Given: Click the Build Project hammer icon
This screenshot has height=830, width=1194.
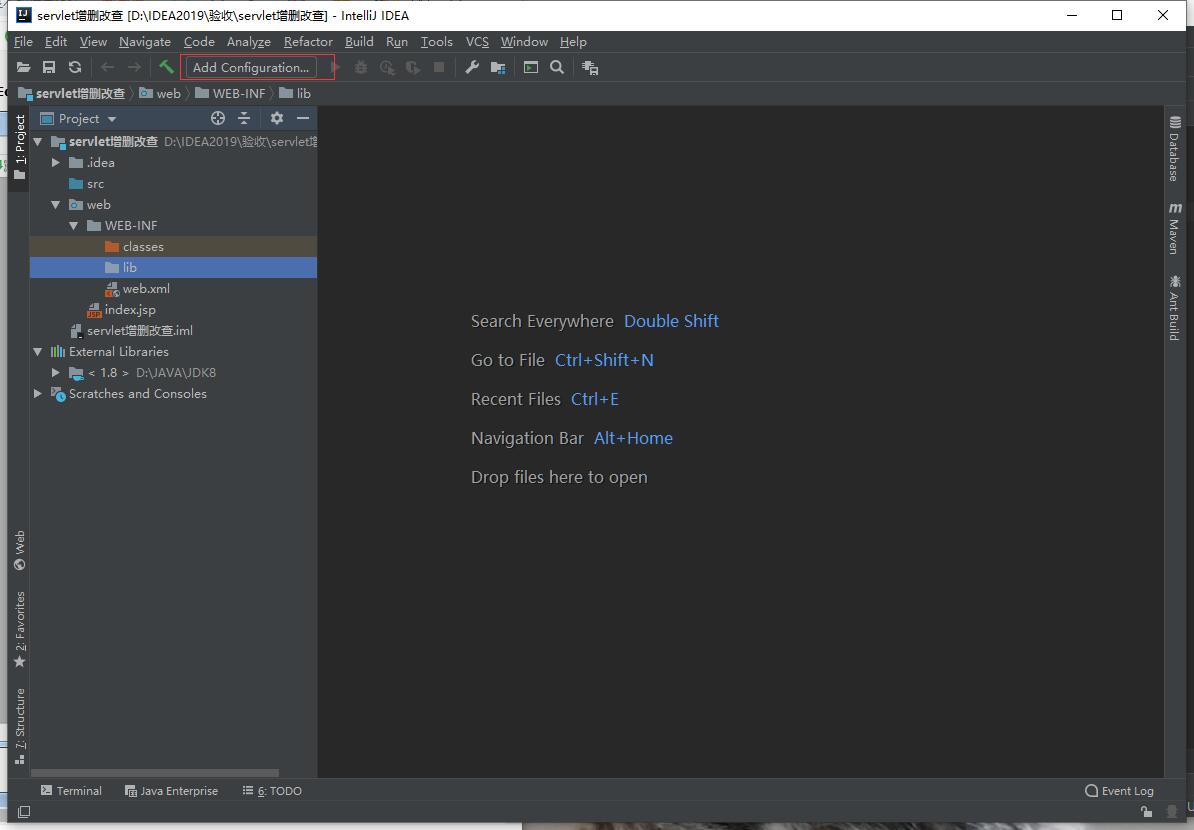Looking at the screenshot, I should point(166,67).
